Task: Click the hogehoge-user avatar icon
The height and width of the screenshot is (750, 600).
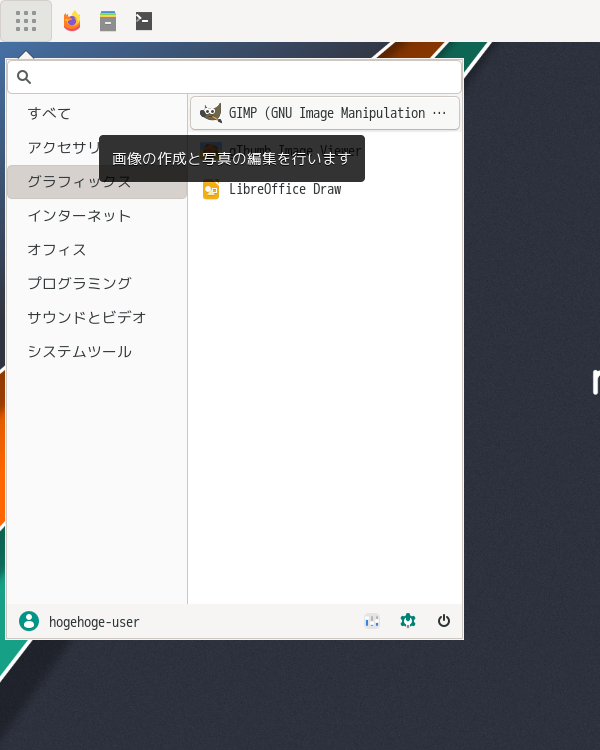Action: 29,621
